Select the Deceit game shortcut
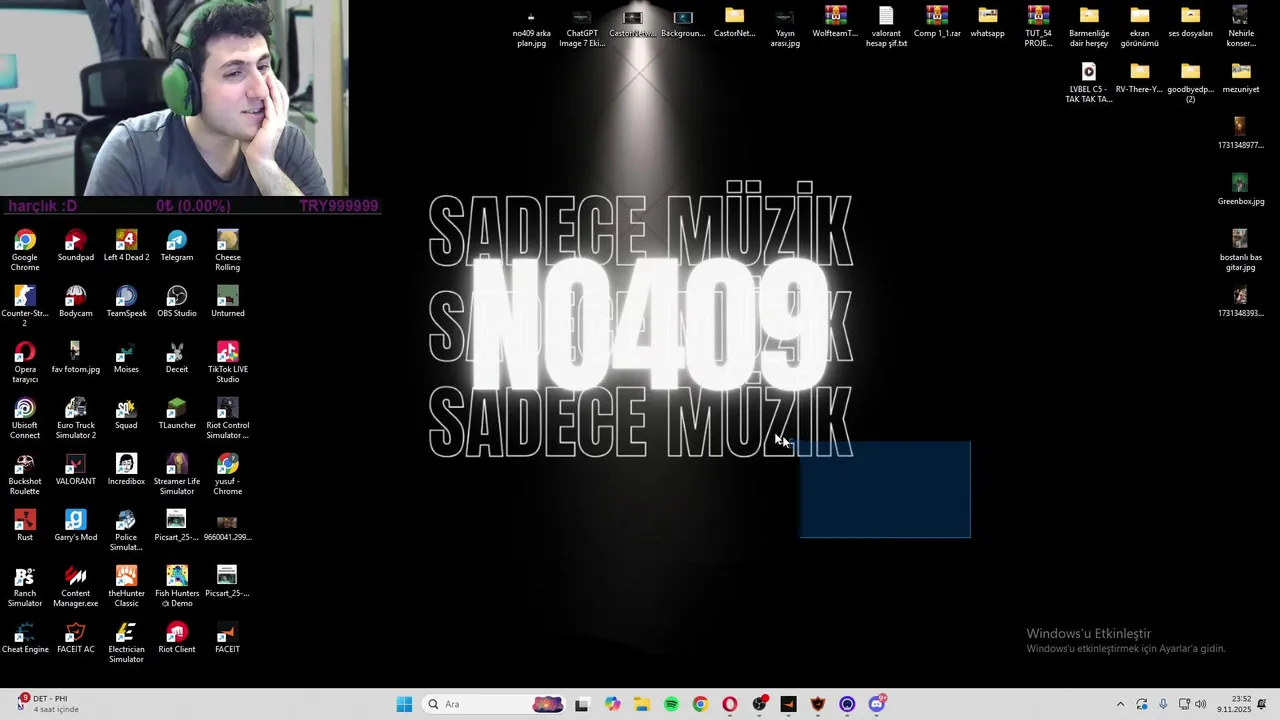The image size is (1280, 720). 177,358
